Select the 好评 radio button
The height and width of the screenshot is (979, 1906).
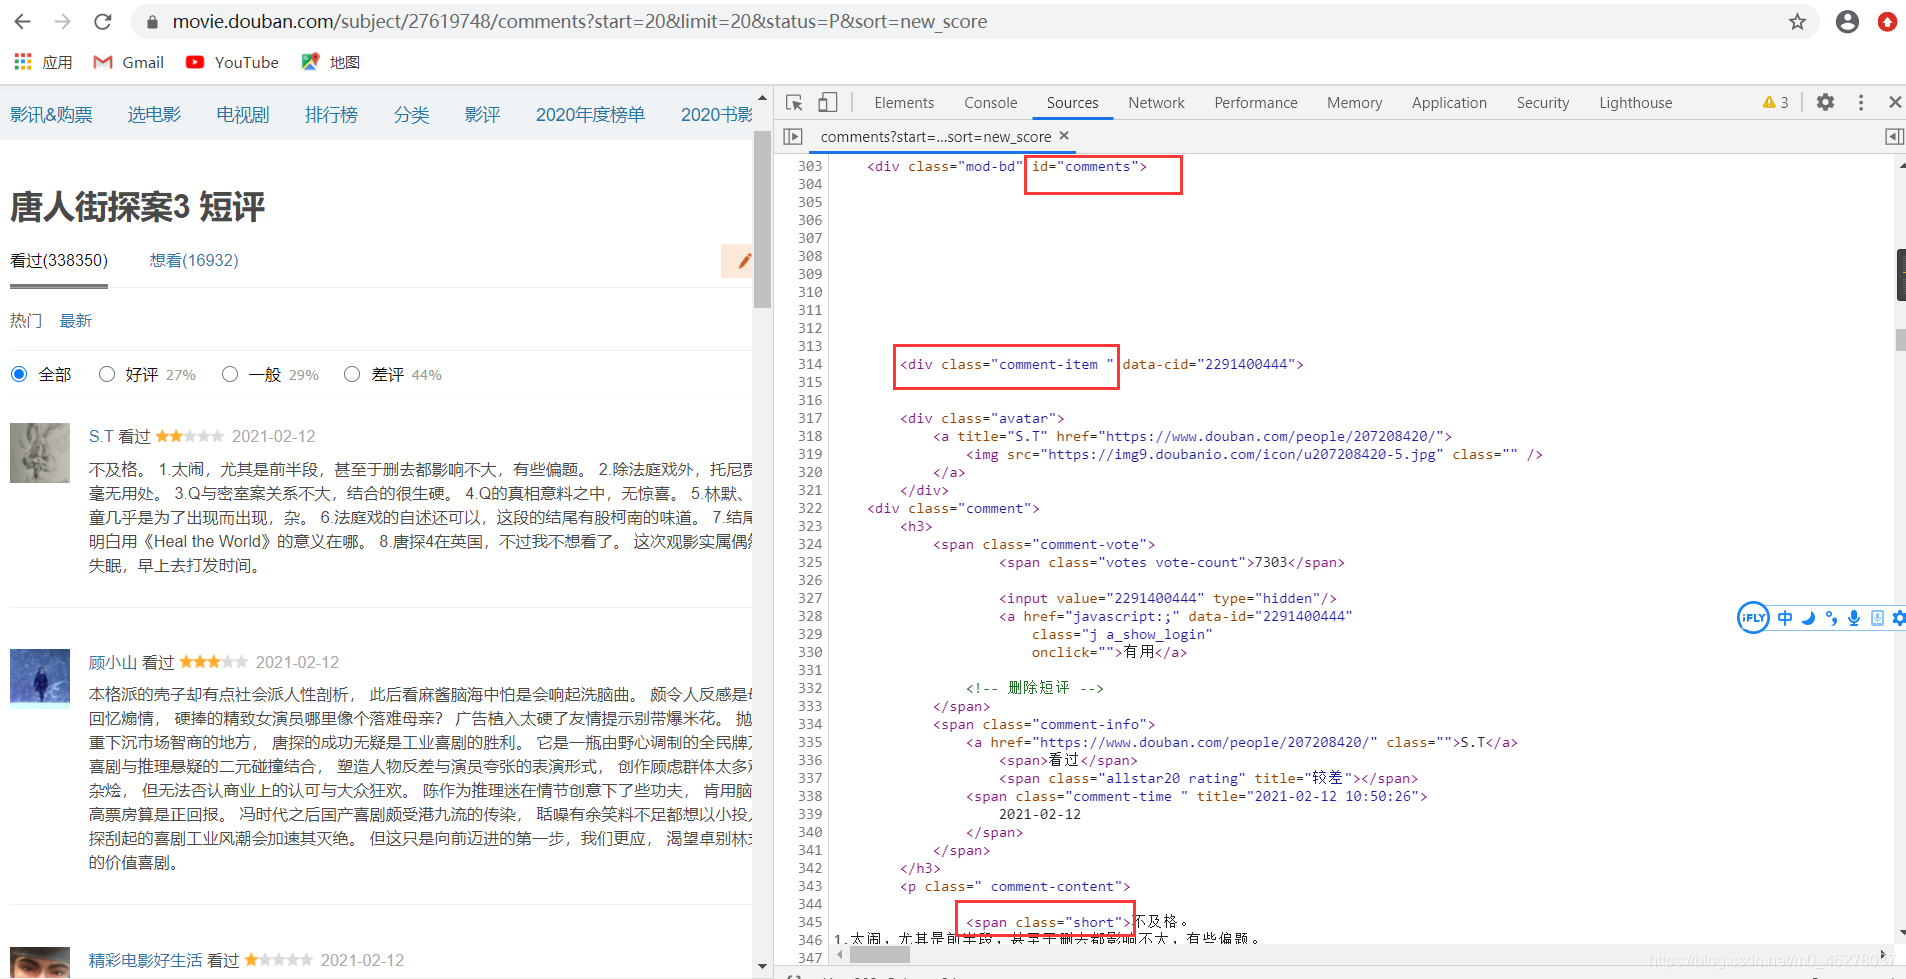pyautogui.click(x=107, y=374)
